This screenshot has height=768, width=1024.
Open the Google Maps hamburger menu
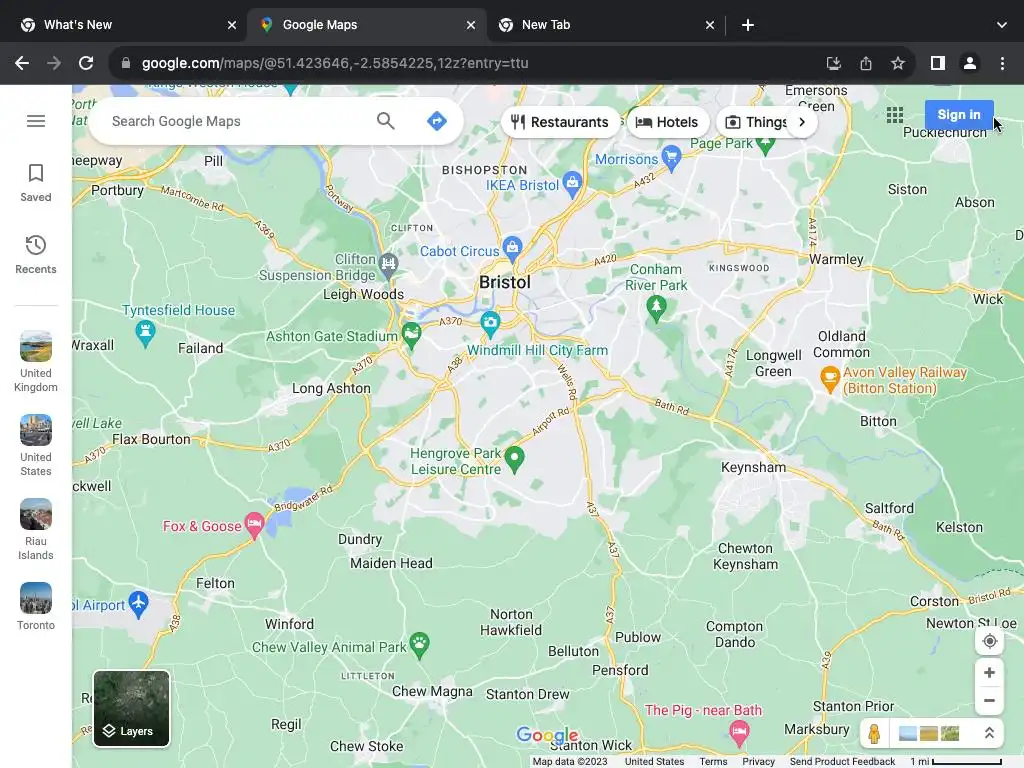[36, 121]
